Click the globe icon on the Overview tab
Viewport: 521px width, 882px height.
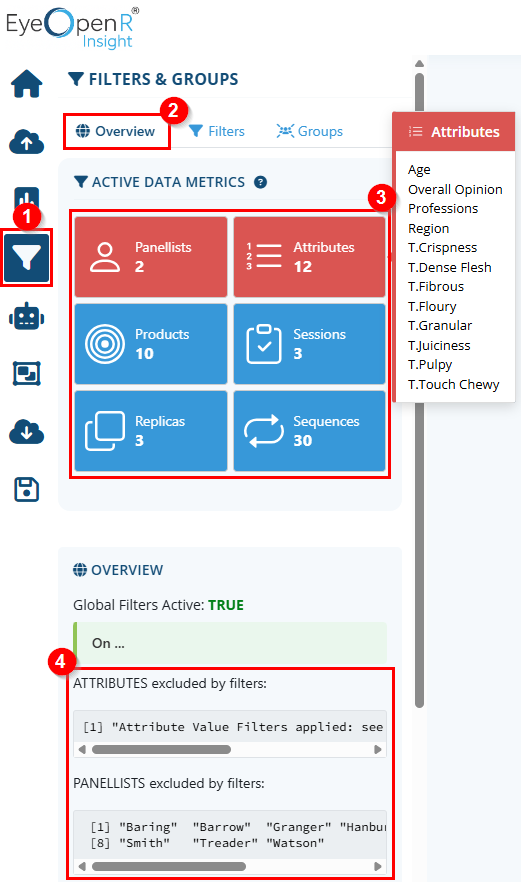(83, 131)
